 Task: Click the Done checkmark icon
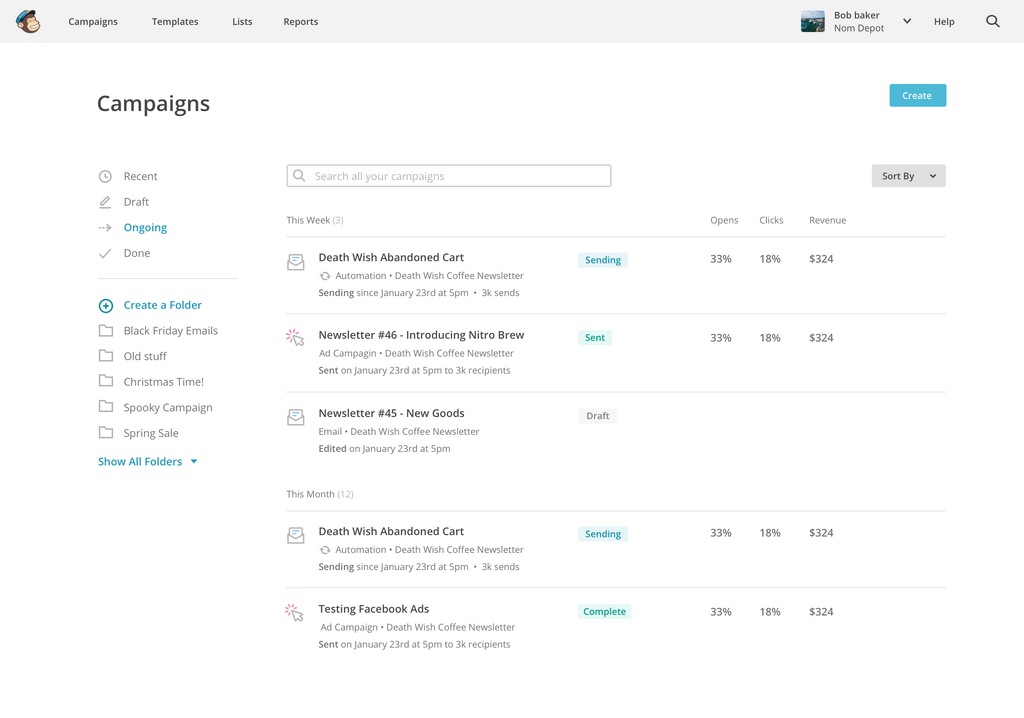point(105,254)
